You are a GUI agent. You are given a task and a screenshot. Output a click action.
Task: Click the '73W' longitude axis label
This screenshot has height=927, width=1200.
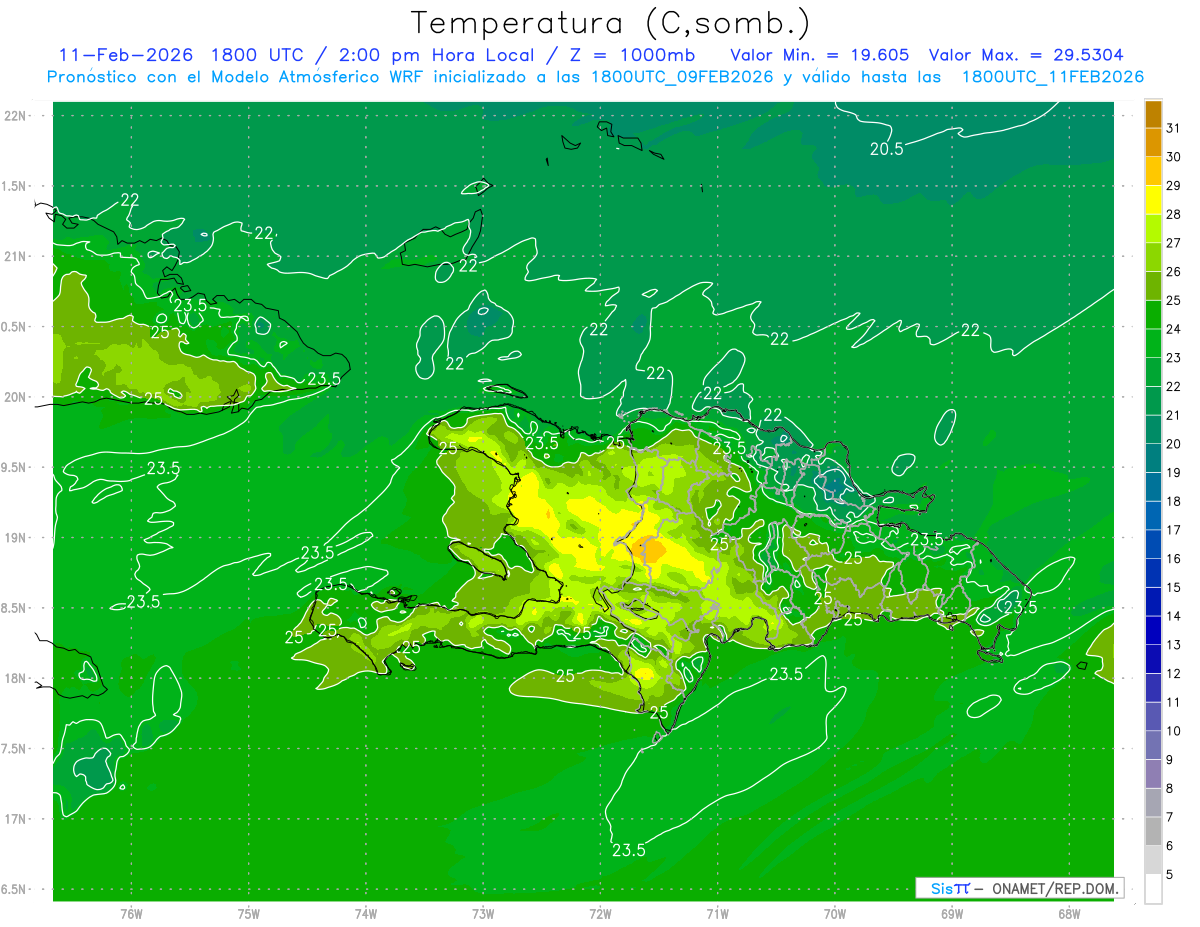483,914
